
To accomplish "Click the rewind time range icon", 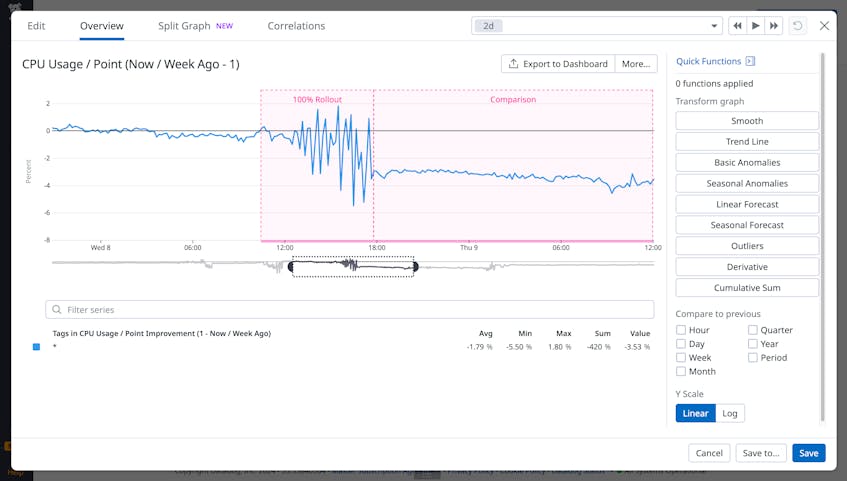I will [737, 26].
